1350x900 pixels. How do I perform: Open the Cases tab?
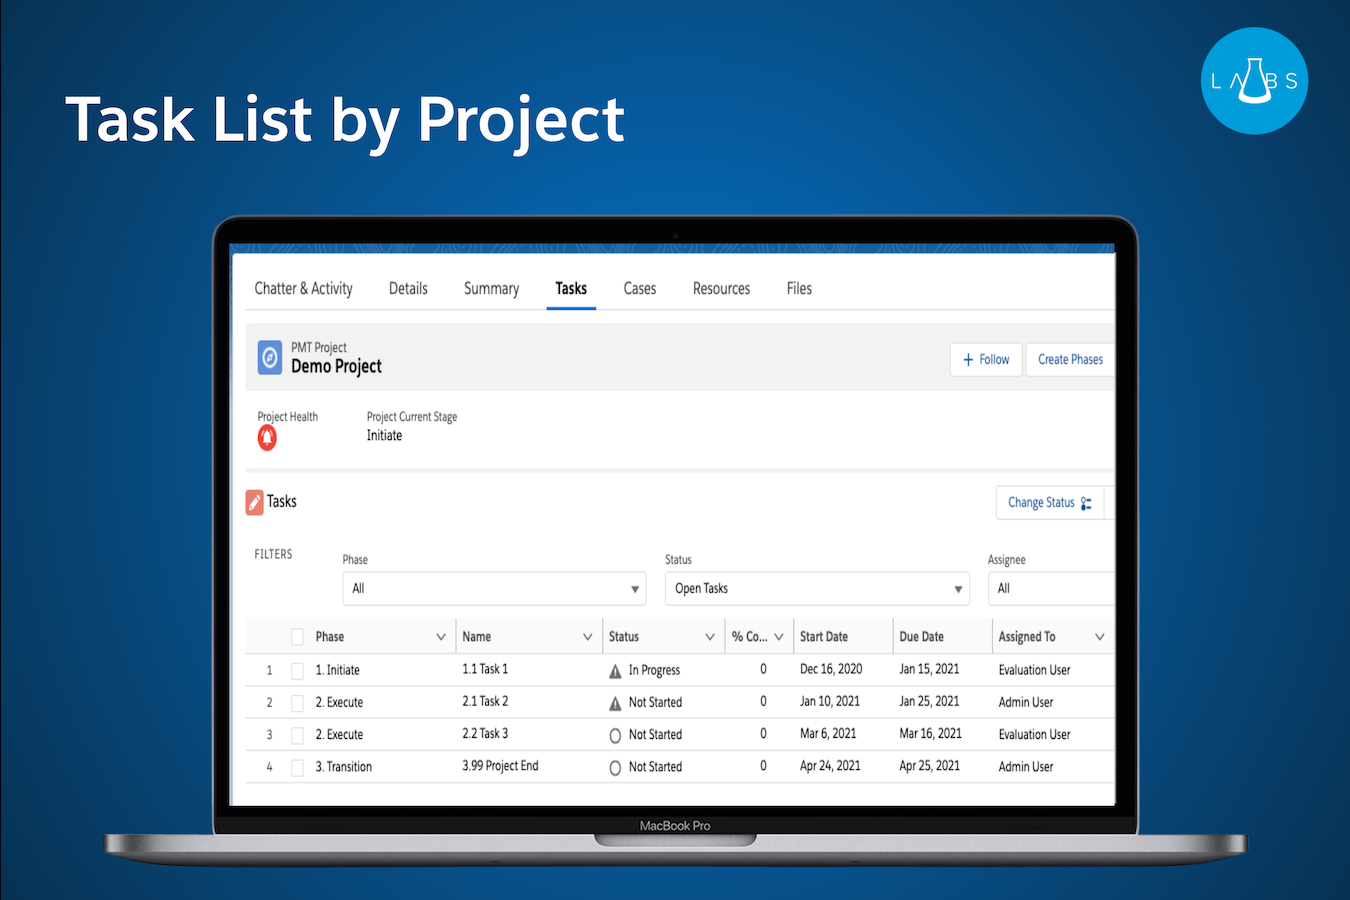point(639,288)
